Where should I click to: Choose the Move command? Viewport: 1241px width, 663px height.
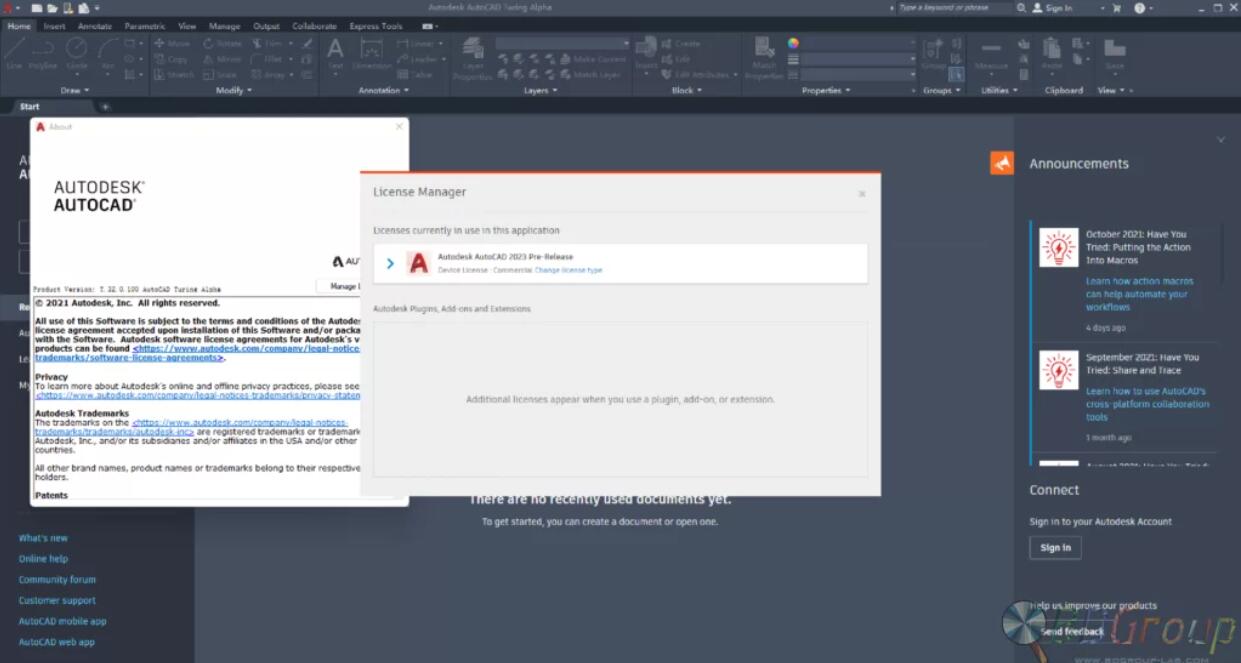172,44
